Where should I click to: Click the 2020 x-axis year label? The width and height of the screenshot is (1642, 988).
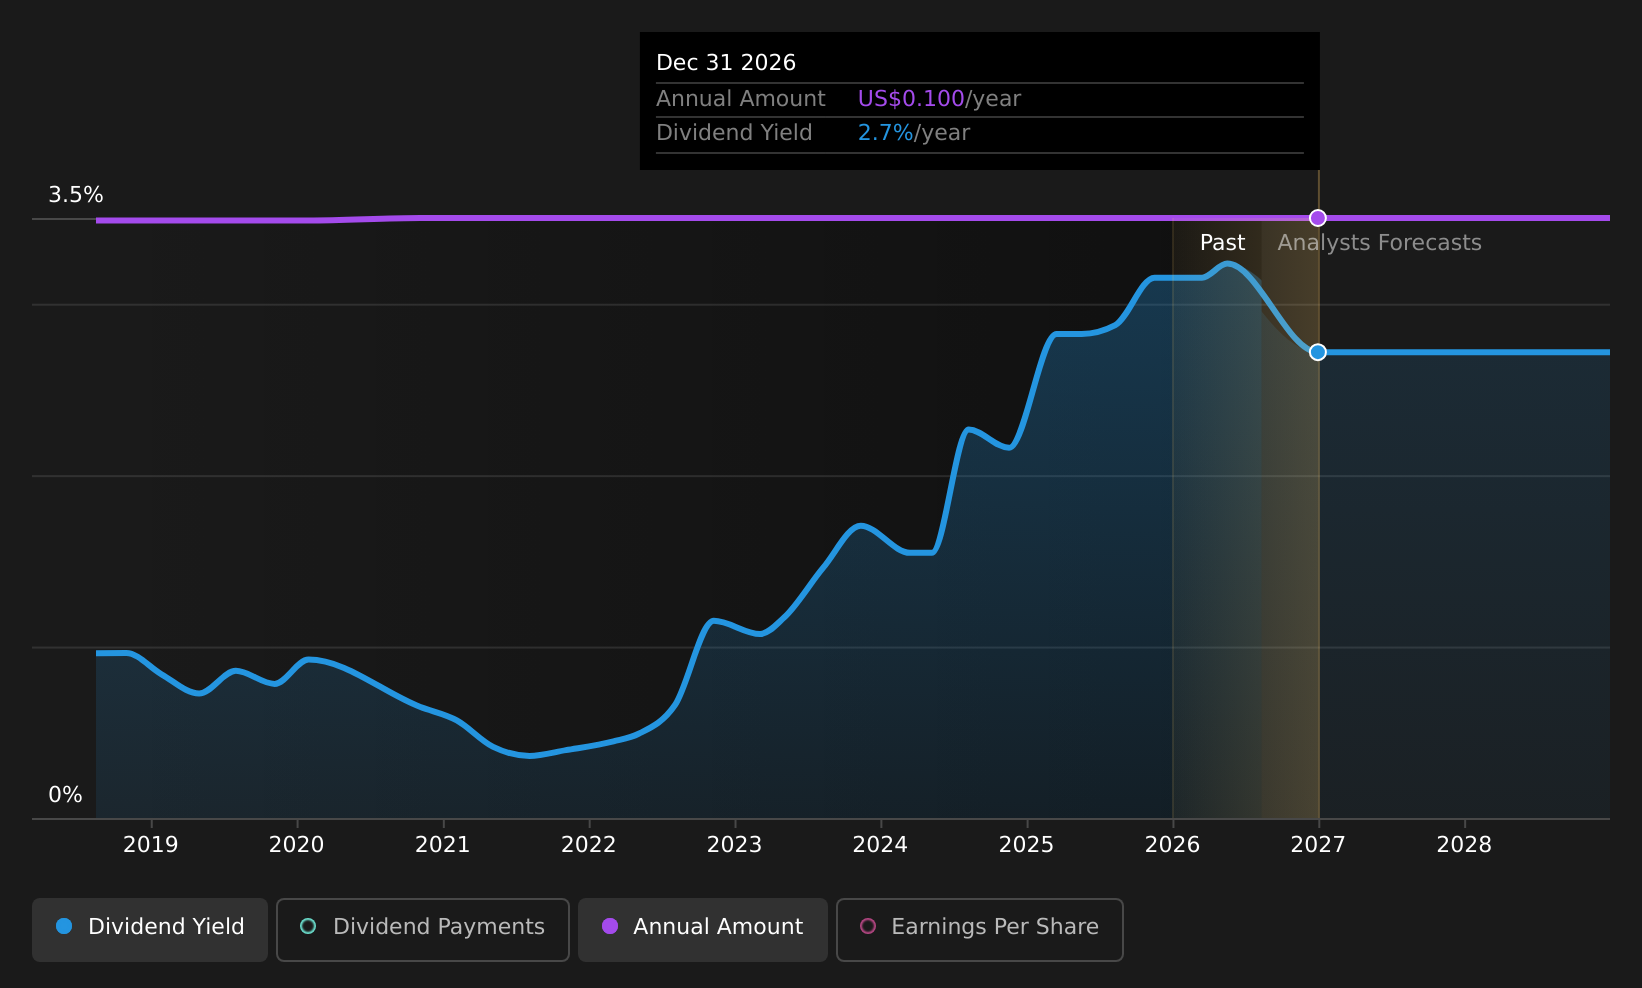[297, 845]
